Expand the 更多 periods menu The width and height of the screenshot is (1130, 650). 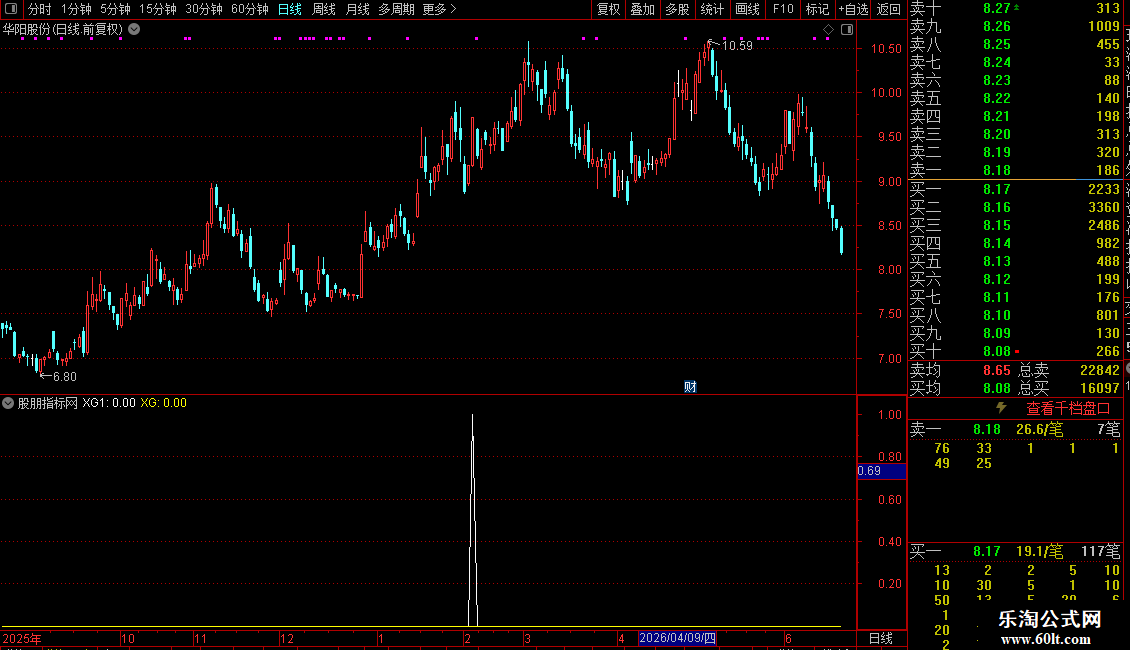[440, 9]
